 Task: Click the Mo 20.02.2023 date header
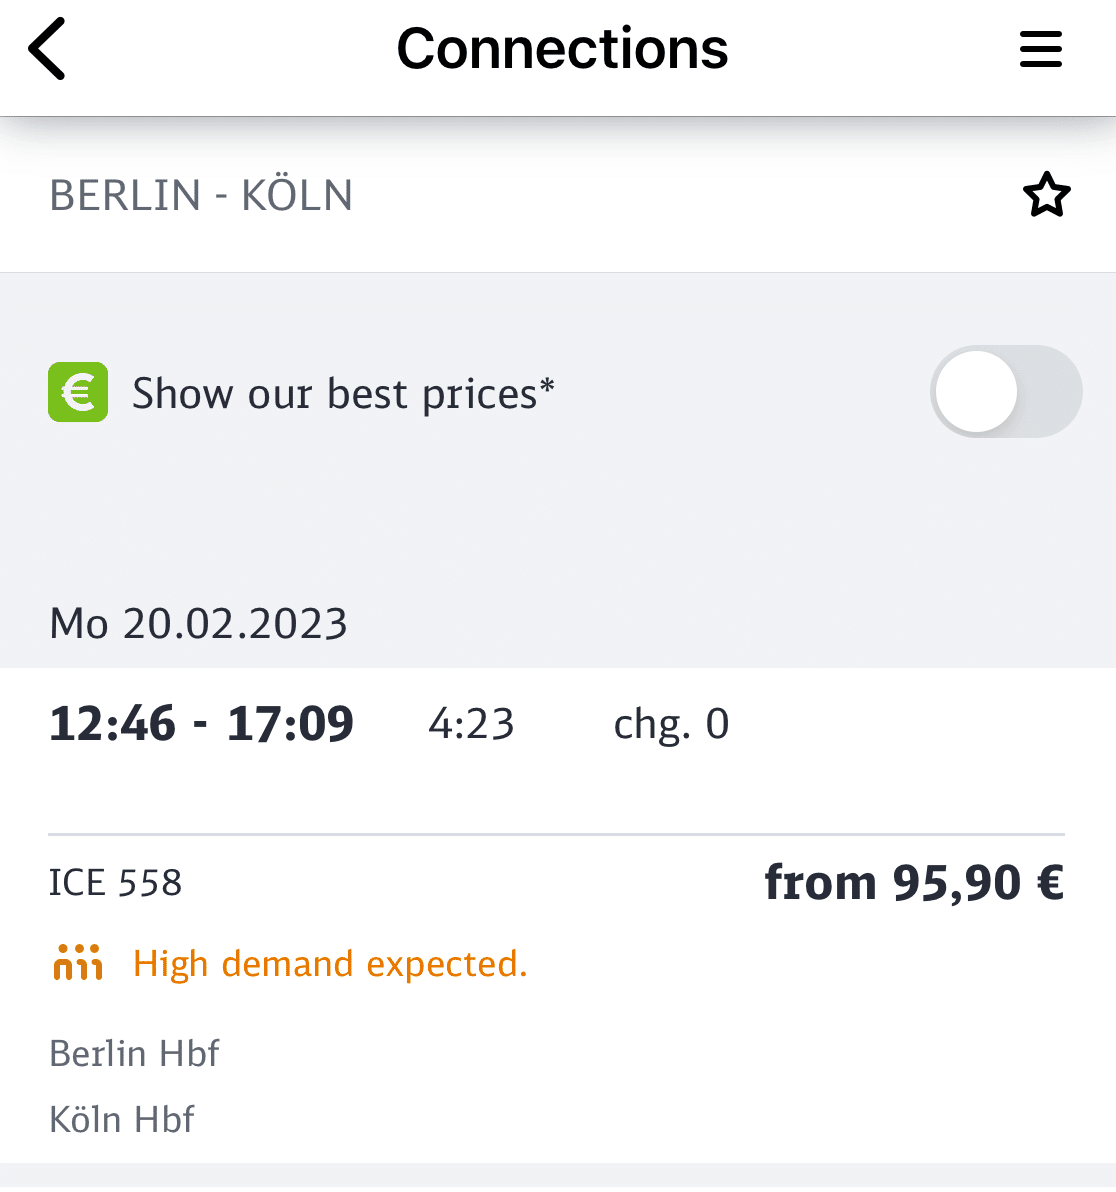(198, 623)
